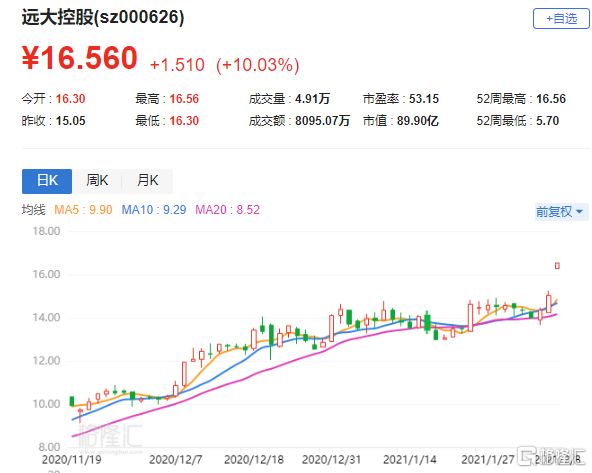Select 最低 value 16.30
This screenshot has height=473, width=592.
coord(184,121)
